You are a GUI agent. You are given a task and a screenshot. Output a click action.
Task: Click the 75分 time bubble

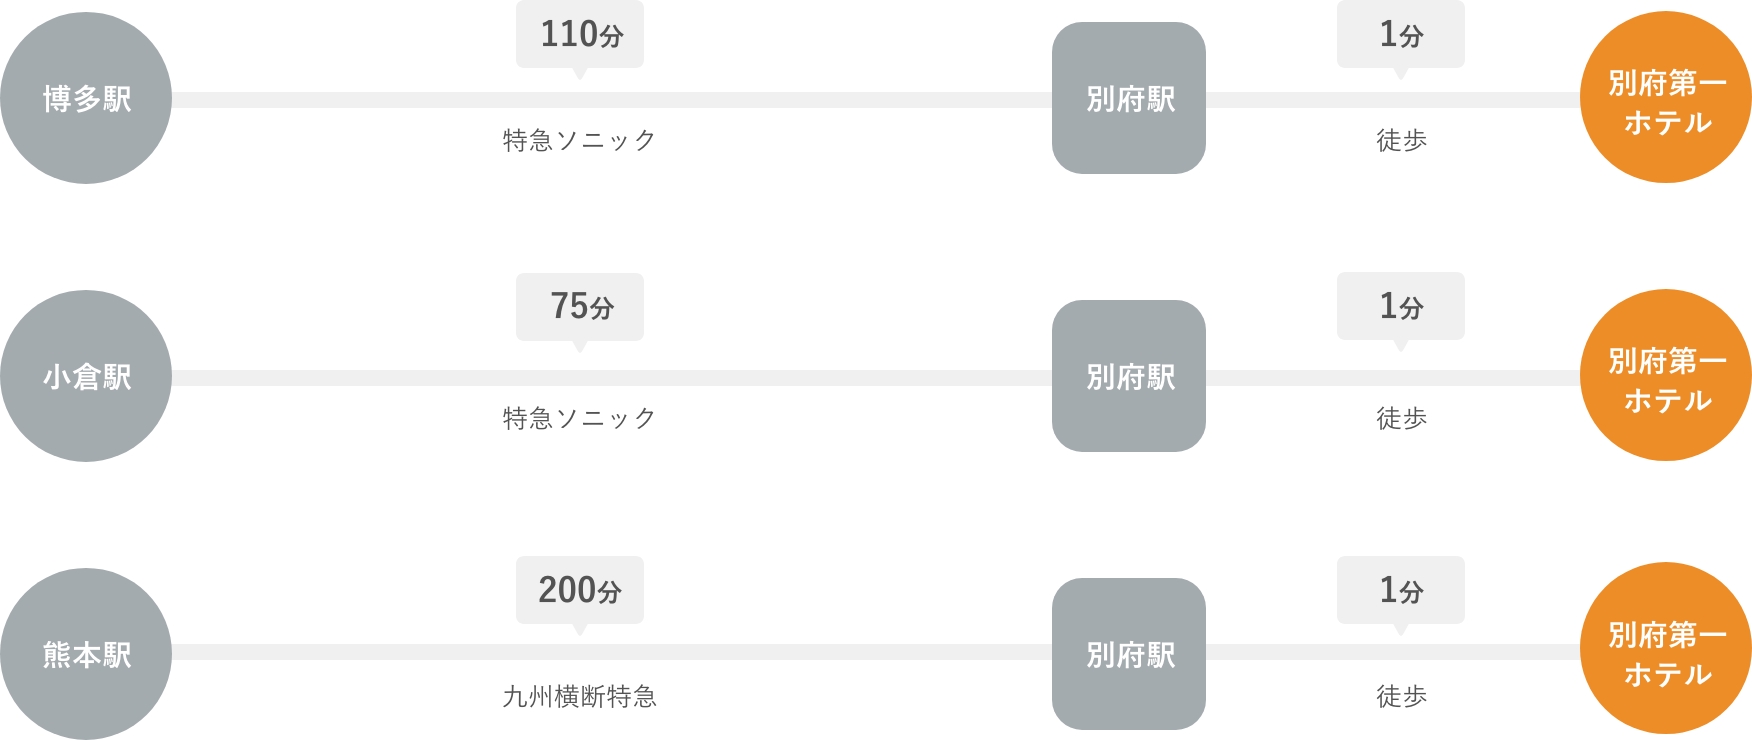[580, 307]
